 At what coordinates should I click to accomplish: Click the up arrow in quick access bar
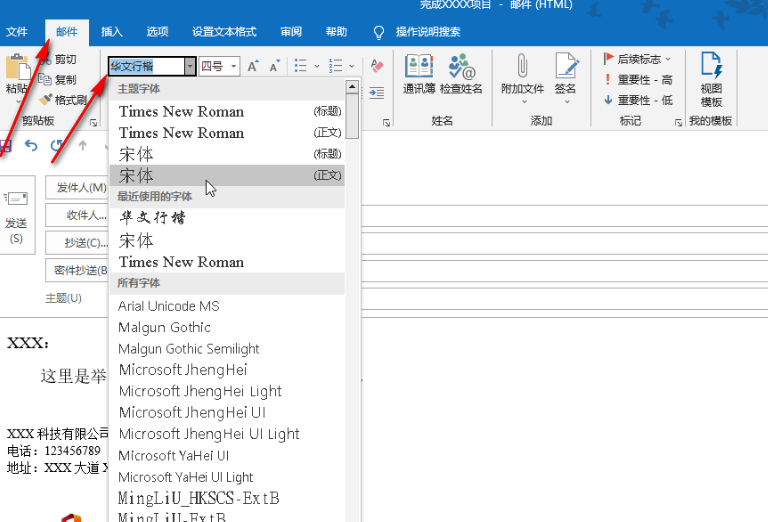tap(83, 145)
